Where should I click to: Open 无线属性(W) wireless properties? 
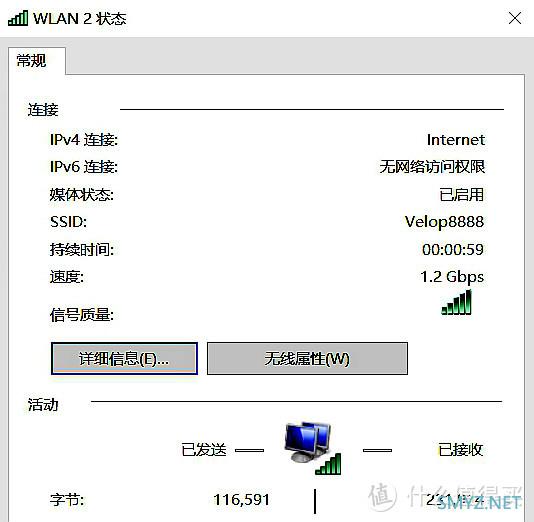click(x=307, y=359)
